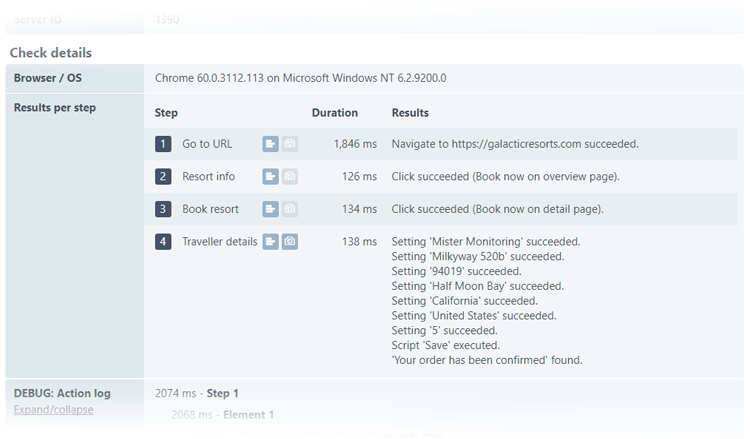
Task: Click "Setting 'Milkyway 520b' succeeded" line
Action: pyautogui.click(x=478, y=256)
